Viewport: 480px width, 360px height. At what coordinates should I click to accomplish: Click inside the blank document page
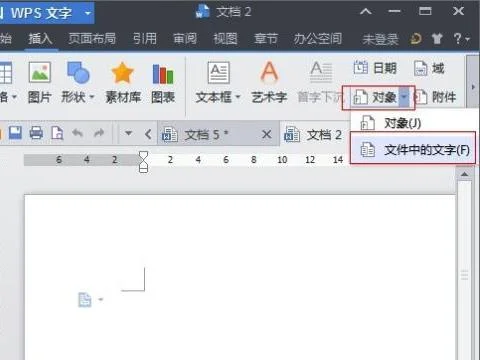pyautogui.click(x=240, y=277)
